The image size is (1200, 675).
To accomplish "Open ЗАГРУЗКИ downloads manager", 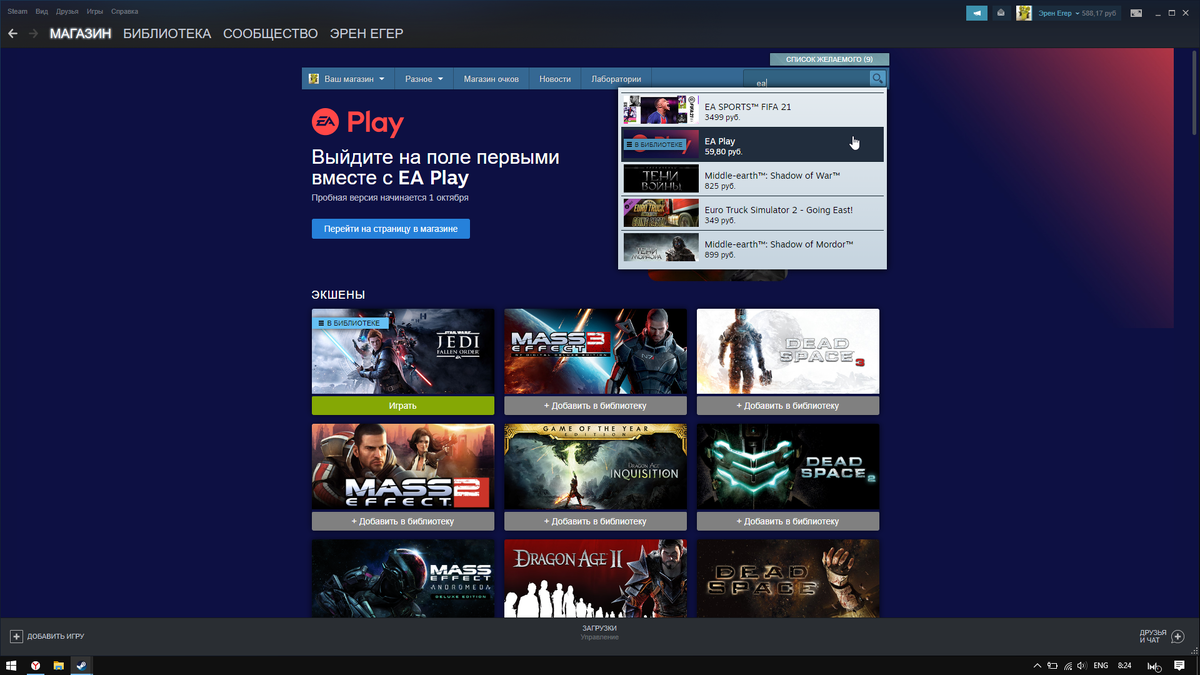I will click(x=599, y=628).
